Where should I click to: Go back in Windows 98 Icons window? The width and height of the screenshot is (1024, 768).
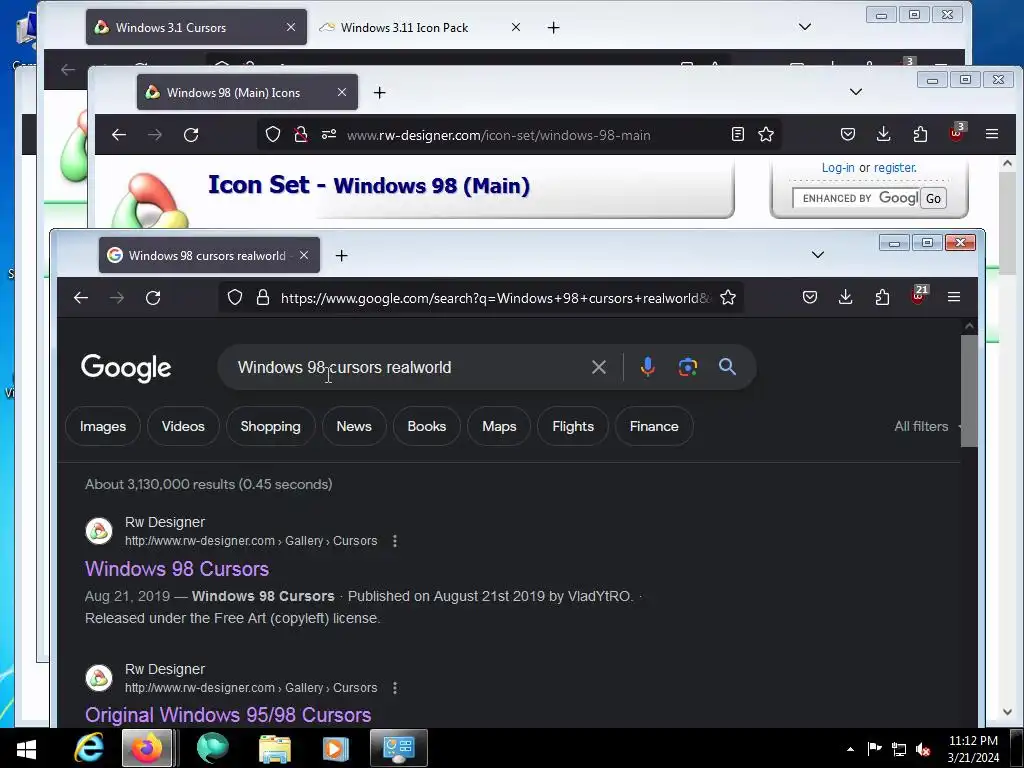[119, 135]
